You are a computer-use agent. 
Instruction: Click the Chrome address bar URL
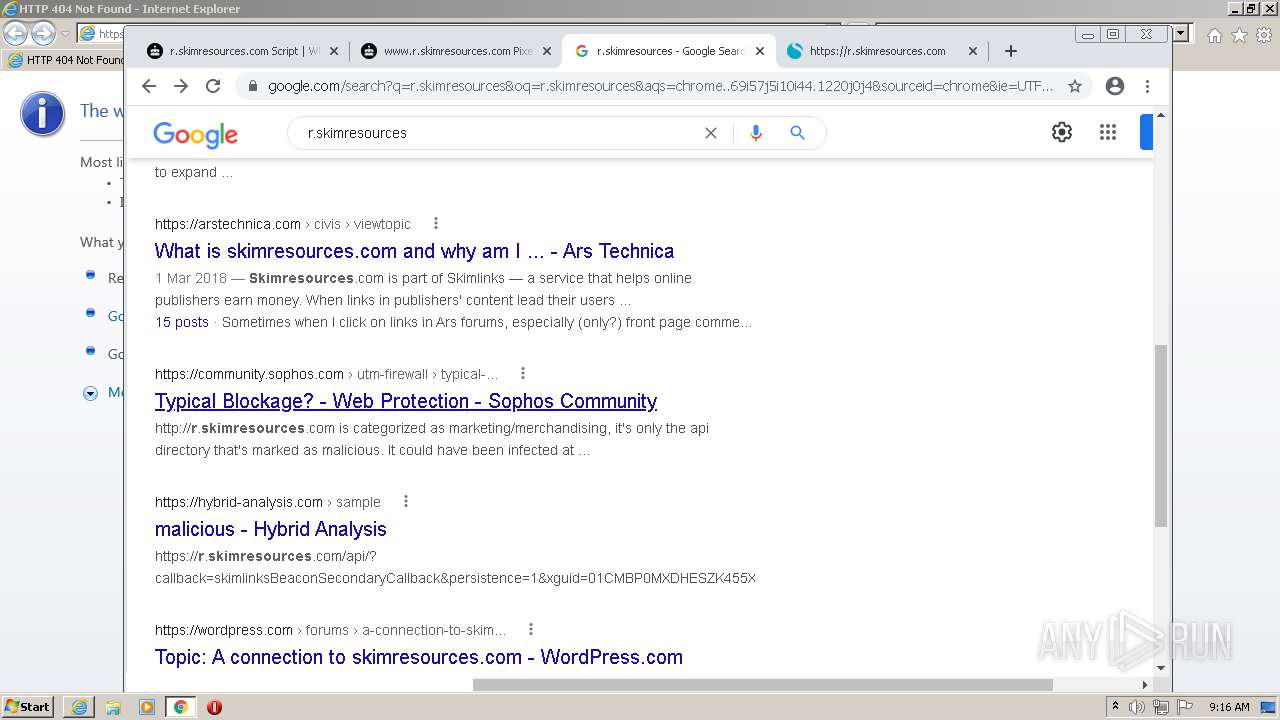tap(660, 86)
